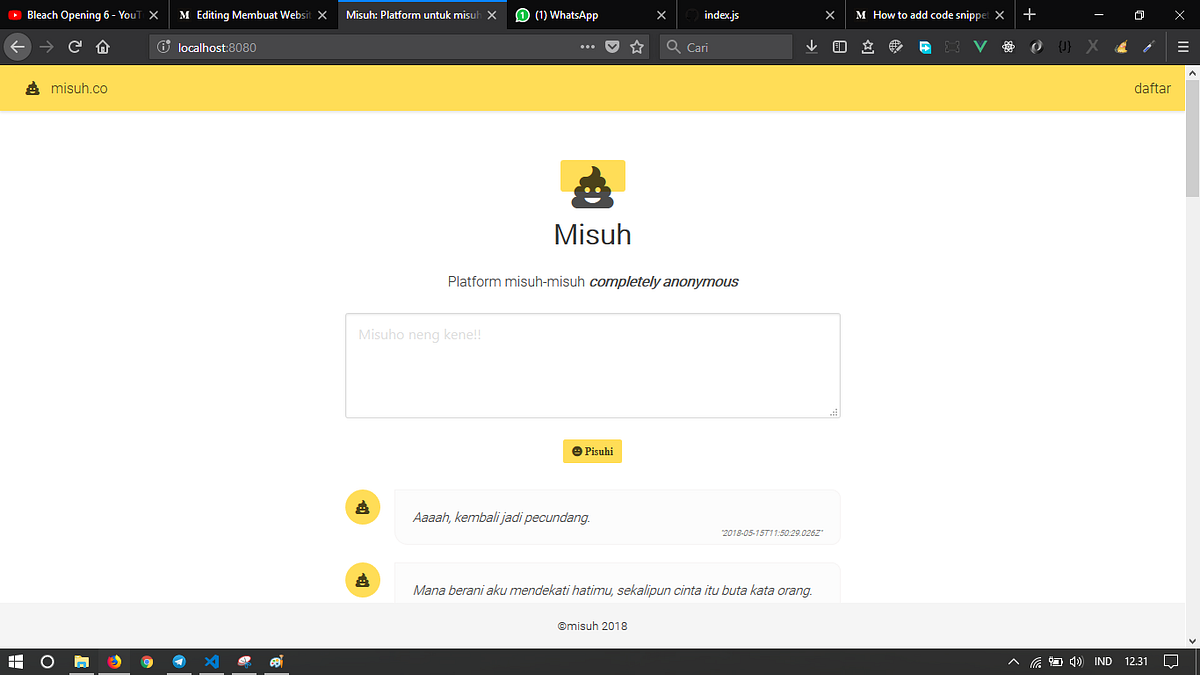Click the Misuho neng kene text area

[x=592, y=363]
